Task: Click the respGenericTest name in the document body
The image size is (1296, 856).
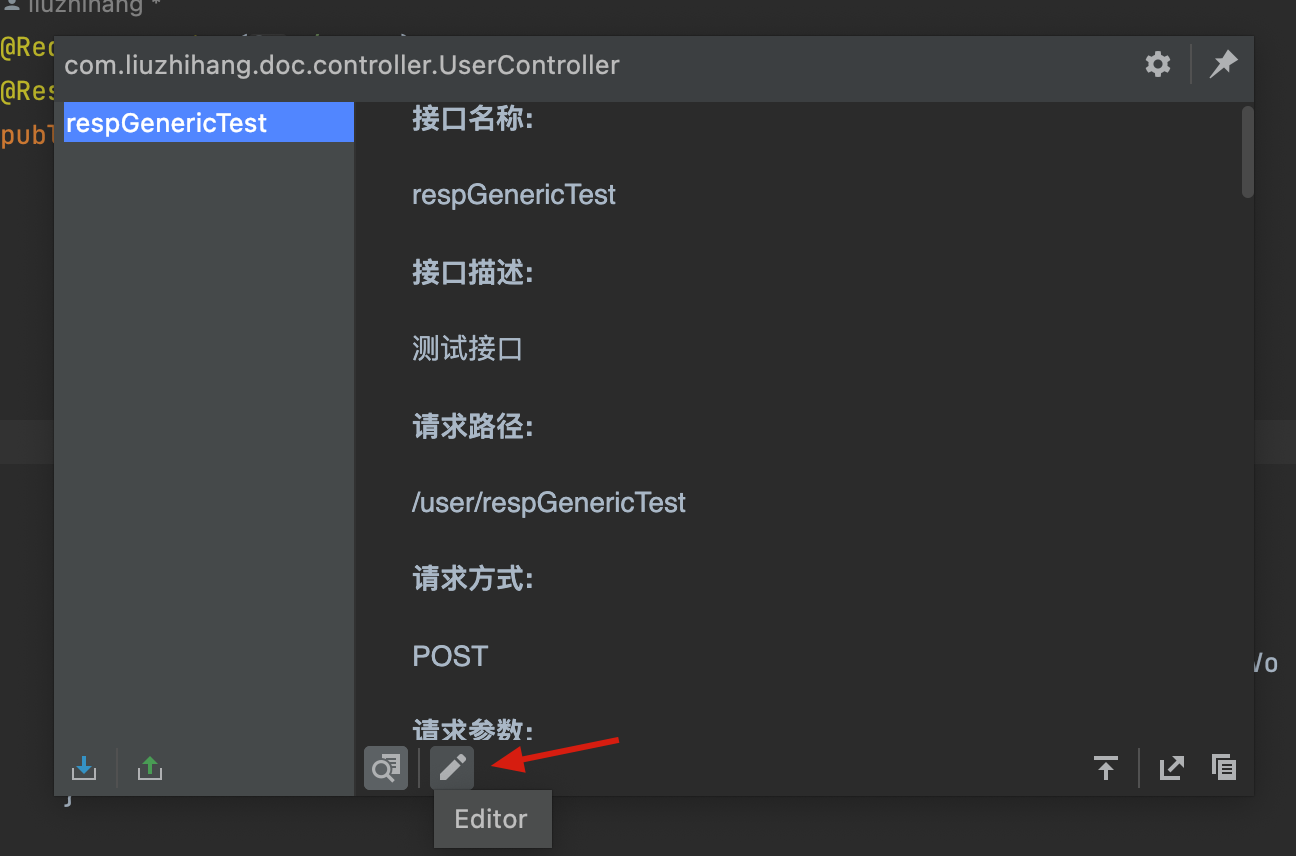Action: click(x=514, y=195)
